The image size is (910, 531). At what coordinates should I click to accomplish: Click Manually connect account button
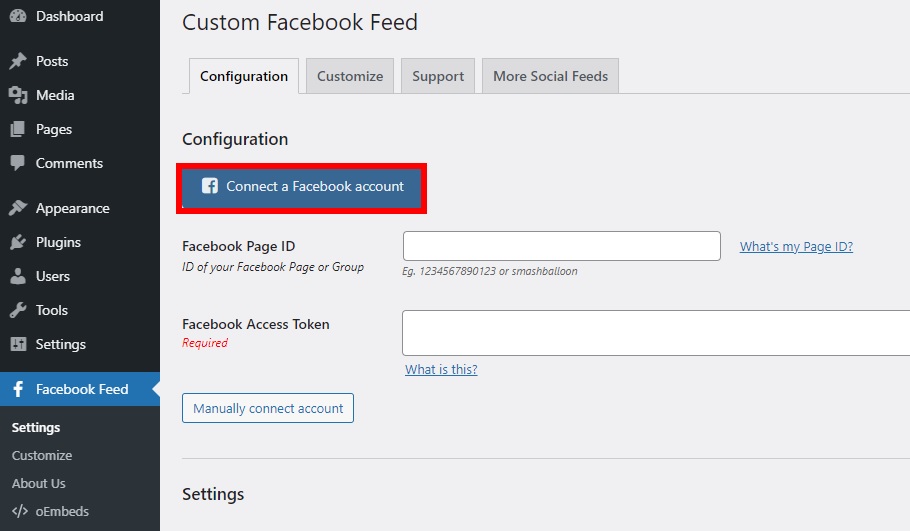point(268,408)
